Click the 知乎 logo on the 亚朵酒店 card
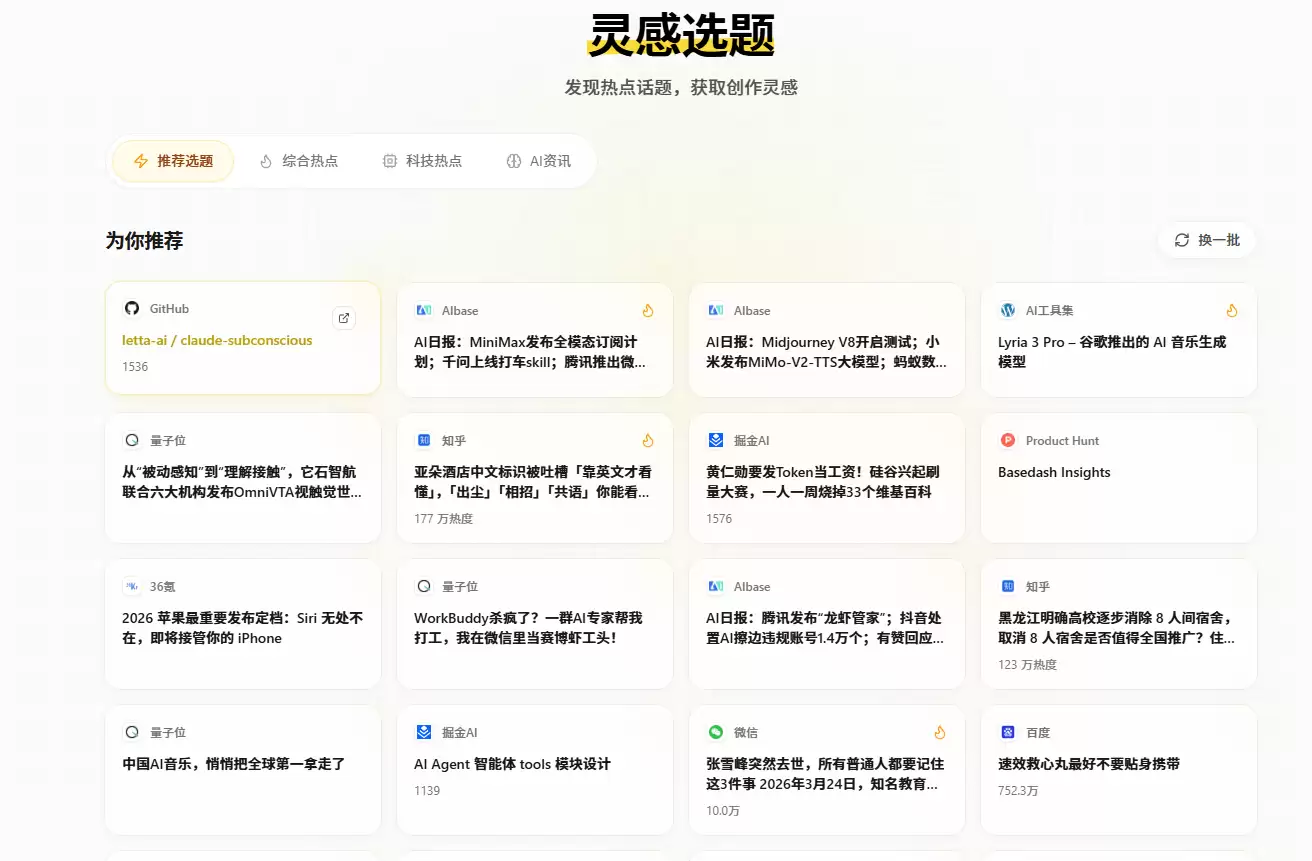This screenshot has height=861, width=1312. 424,440
